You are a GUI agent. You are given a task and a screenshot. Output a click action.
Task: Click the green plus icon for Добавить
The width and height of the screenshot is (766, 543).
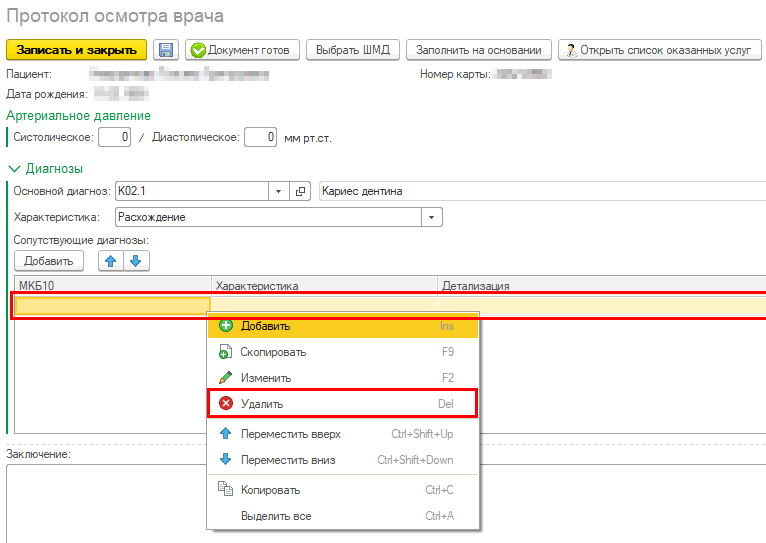(x=225, y=326)
